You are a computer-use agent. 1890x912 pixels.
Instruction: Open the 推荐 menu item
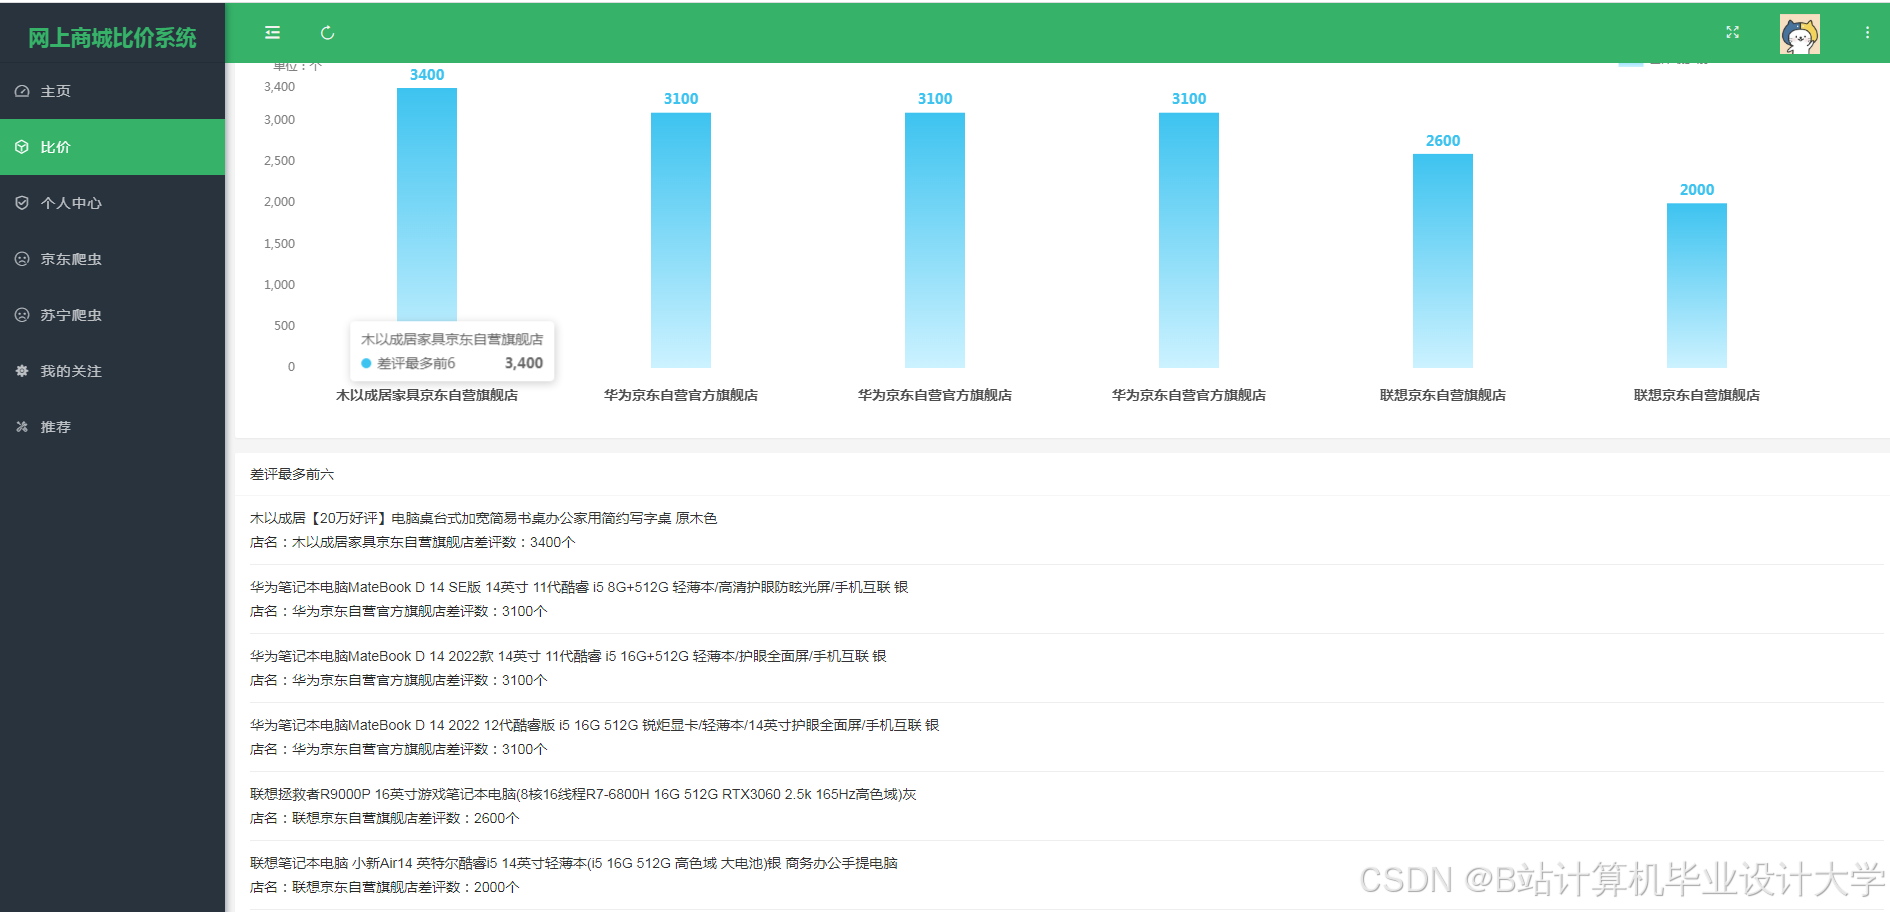(x=112, y=427)
